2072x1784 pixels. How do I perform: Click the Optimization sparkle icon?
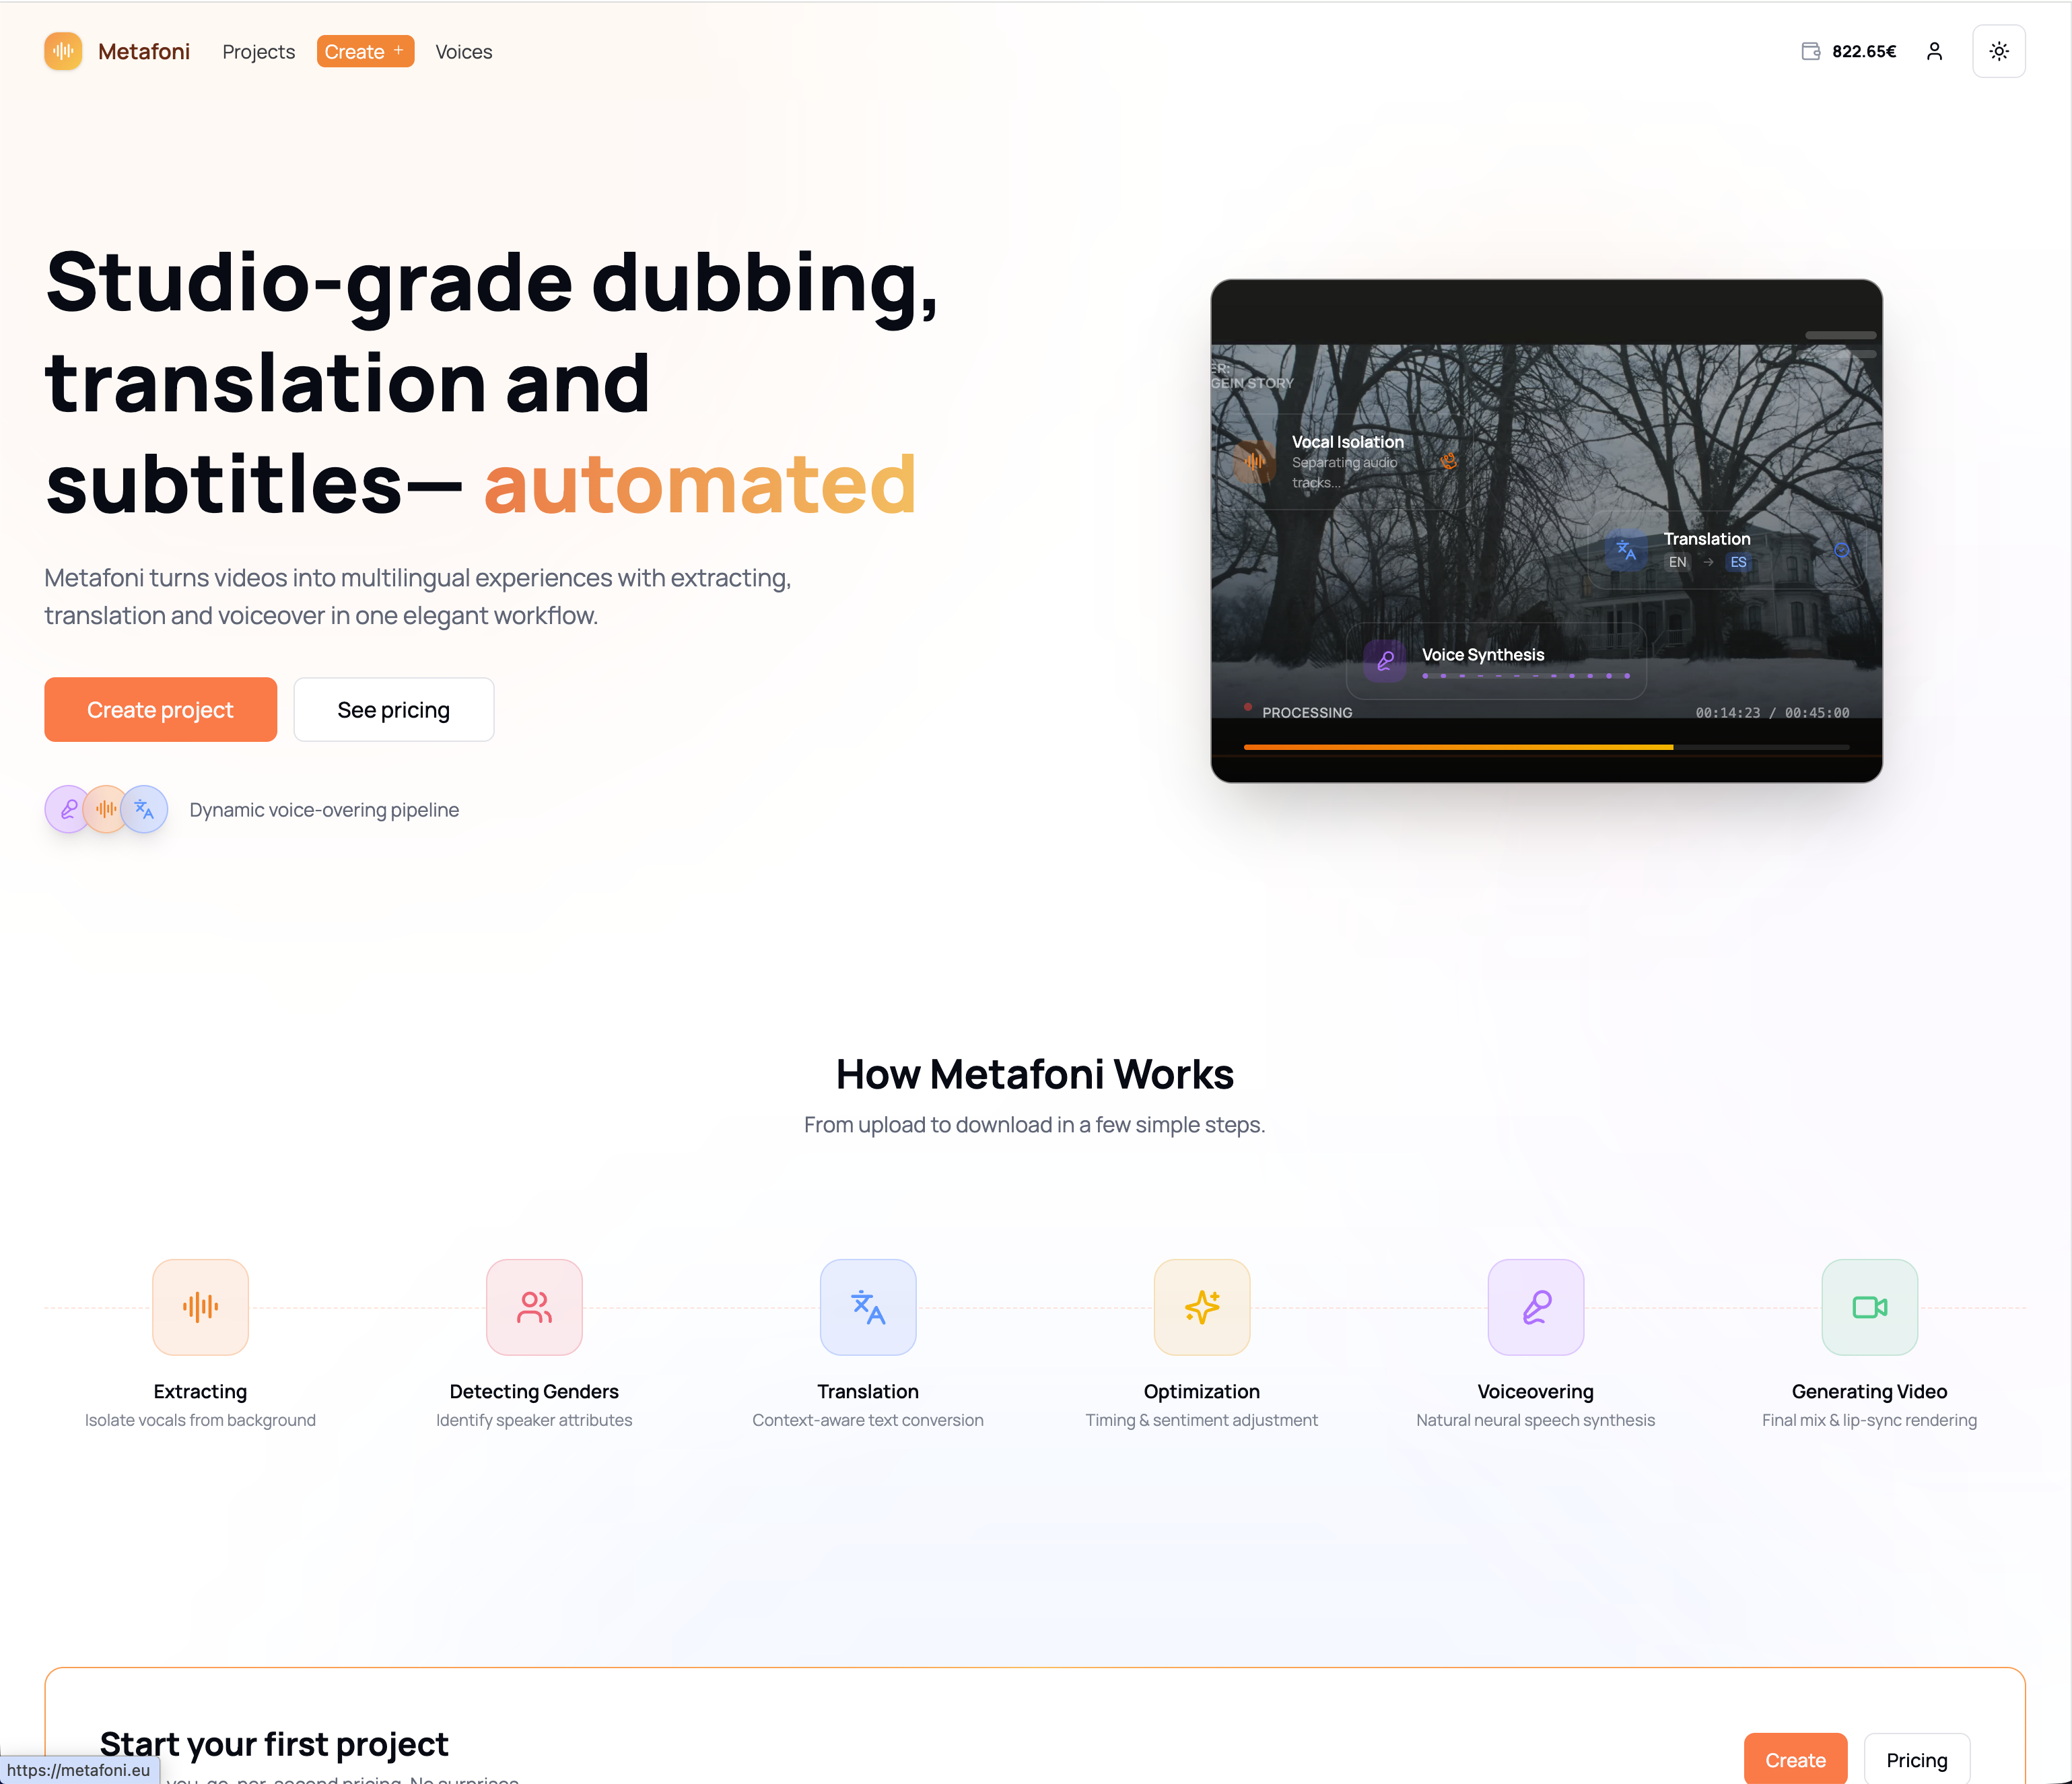[x=1201, y=1307]
